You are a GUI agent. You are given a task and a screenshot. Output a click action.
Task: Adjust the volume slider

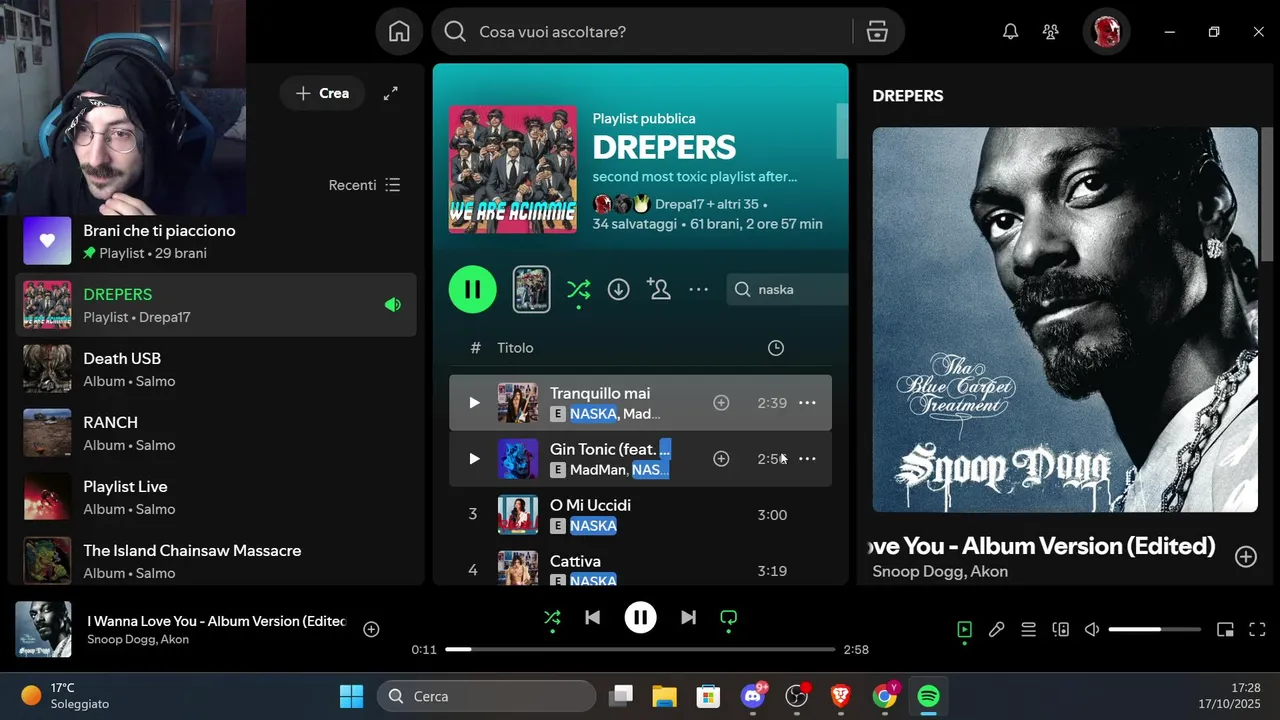tap(1154, 629)
